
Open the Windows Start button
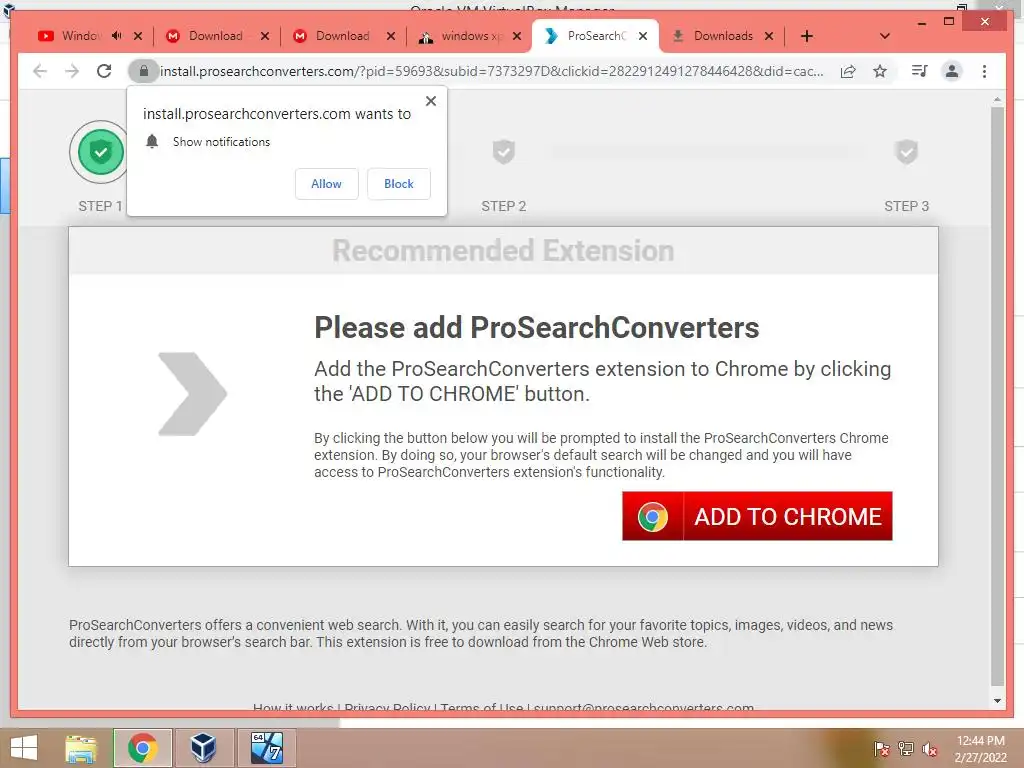[24, 748]
